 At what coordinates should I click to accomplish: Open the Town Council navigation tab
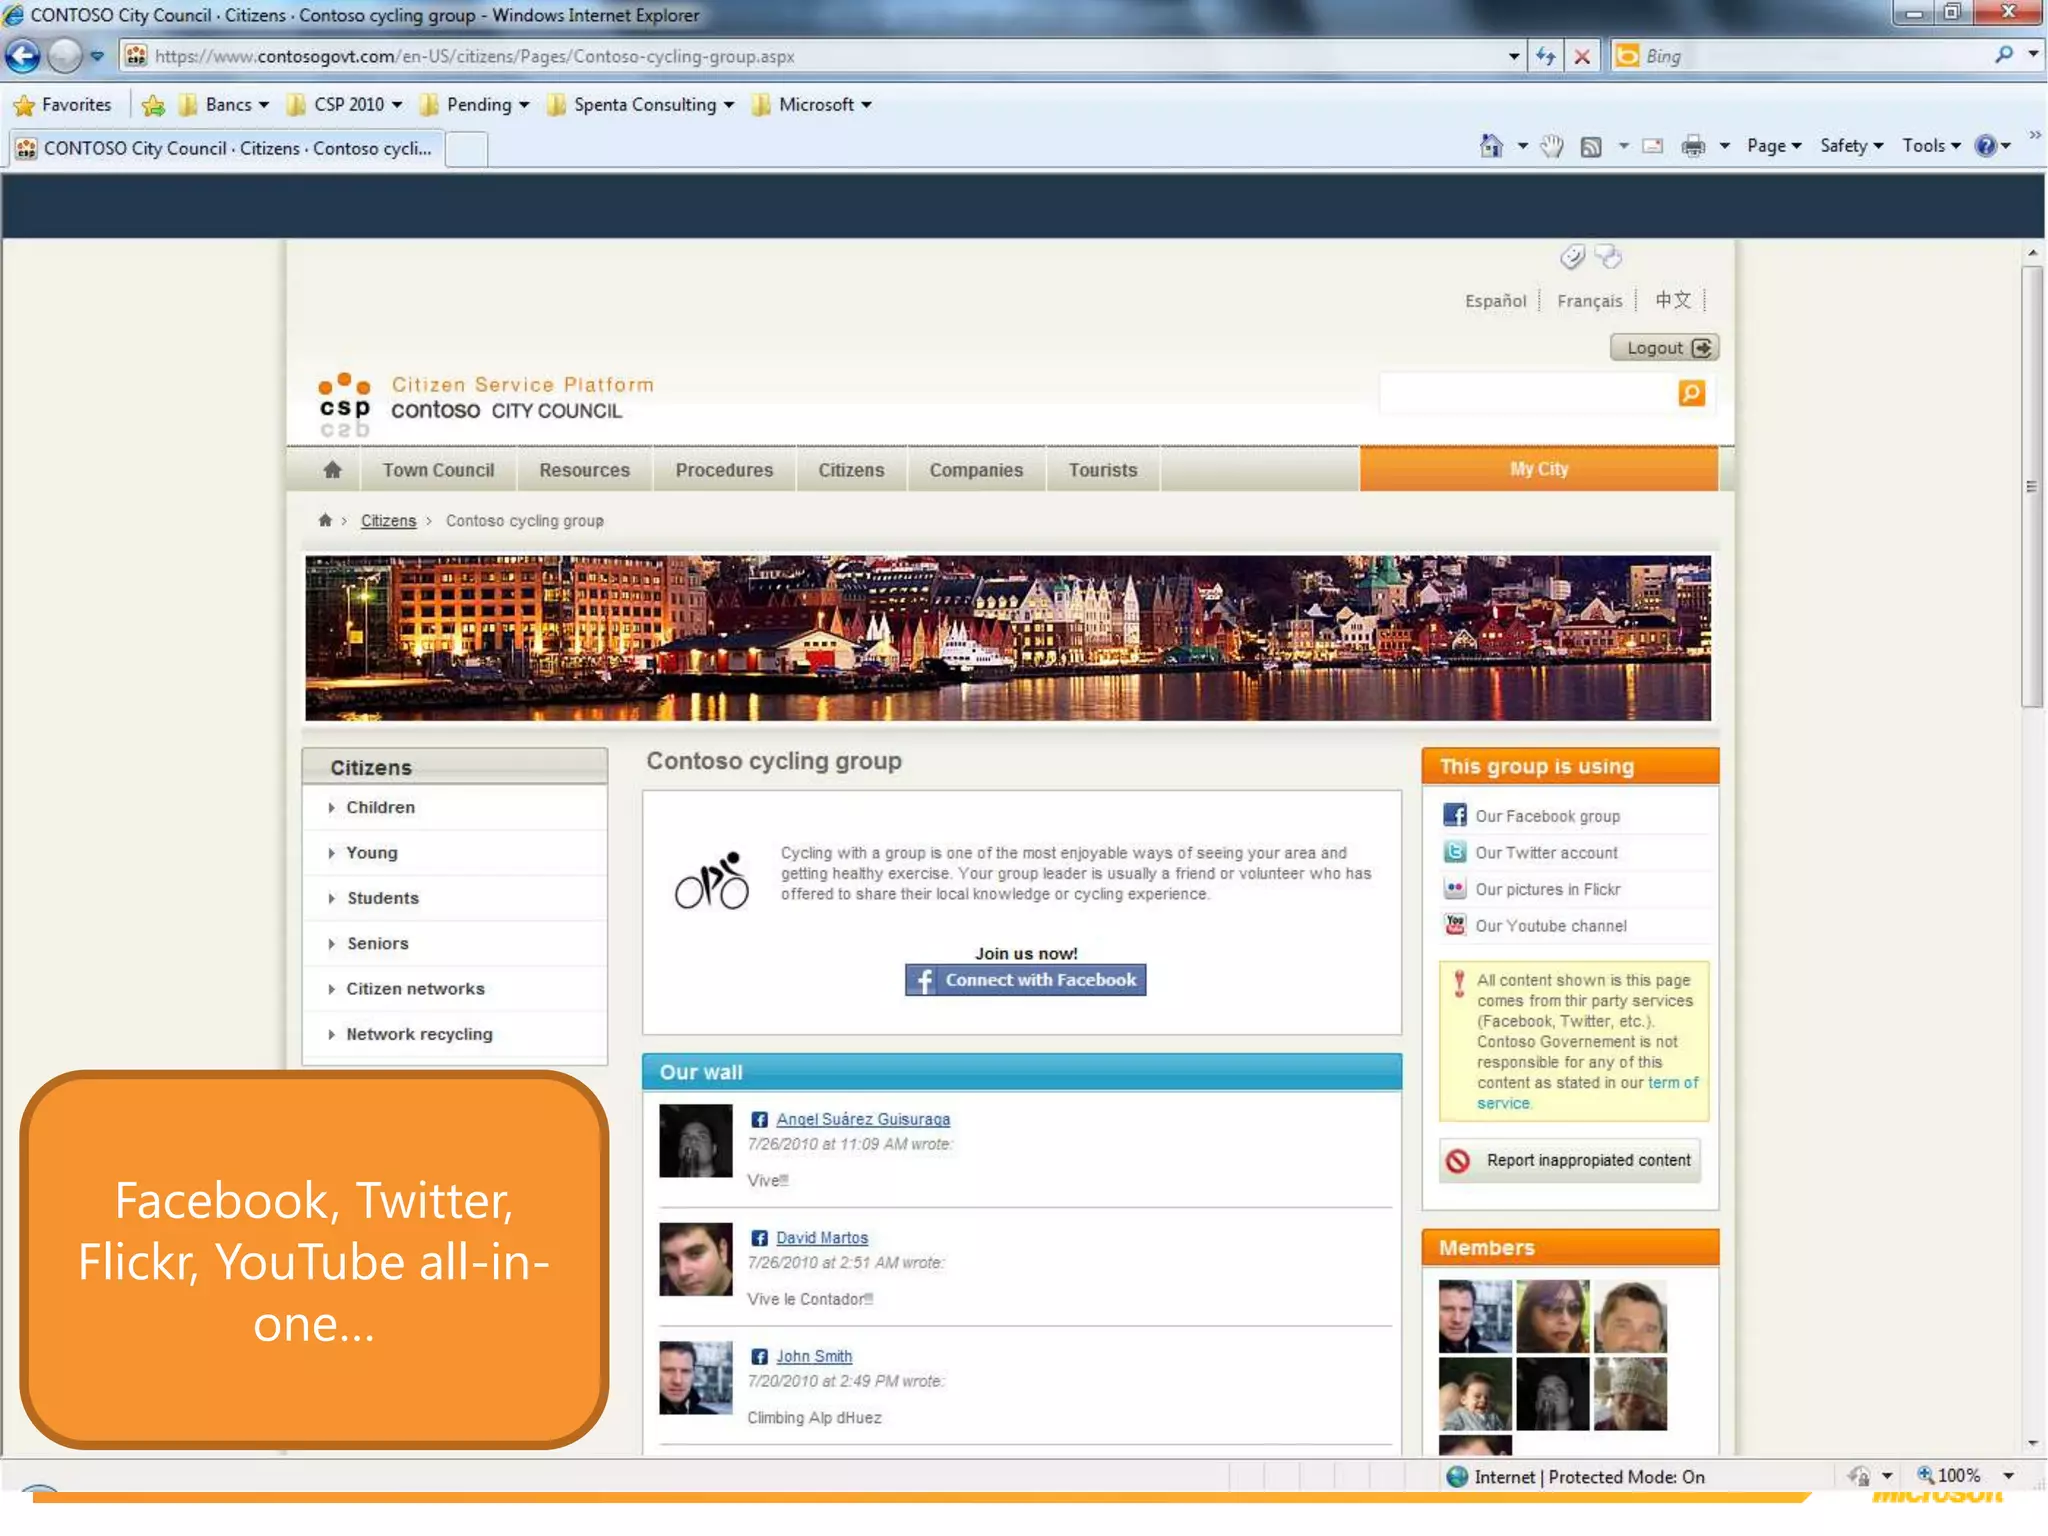tap(438, 469)
